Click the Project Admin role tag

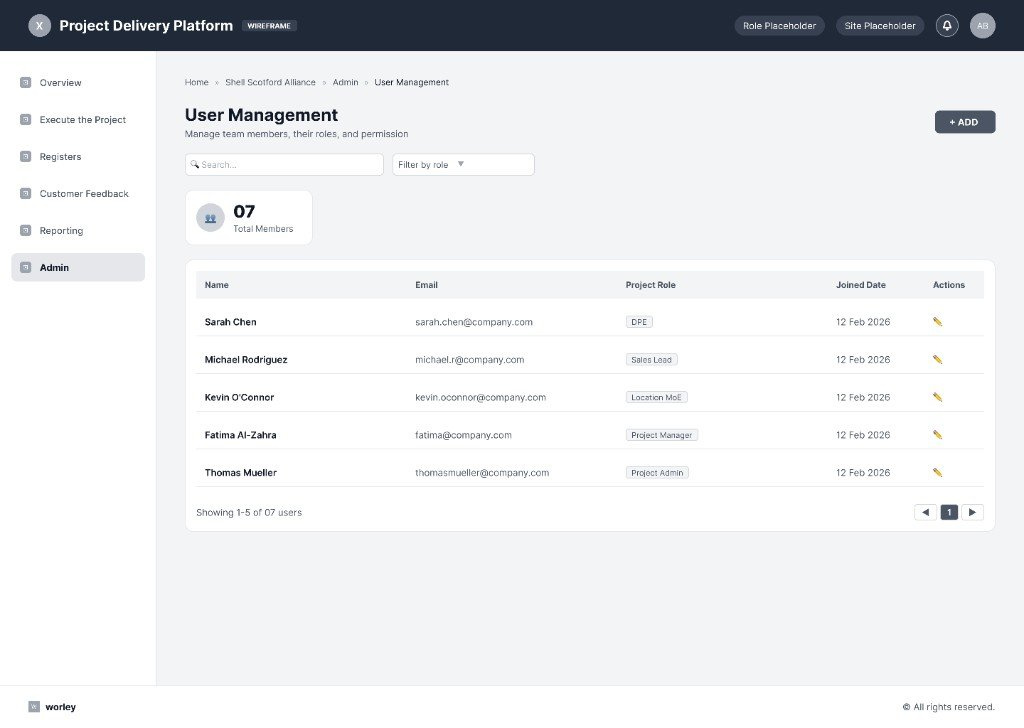coord(657,473)
